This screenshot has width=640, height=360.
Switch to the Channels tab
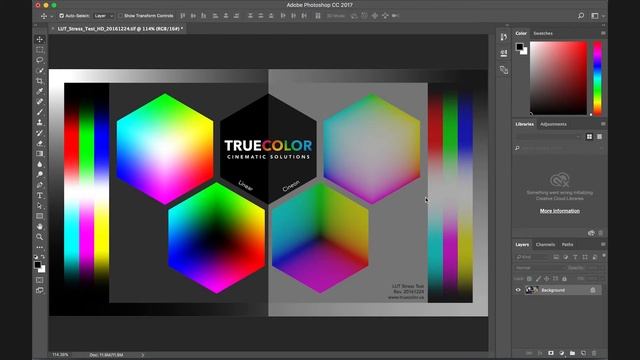545,244
